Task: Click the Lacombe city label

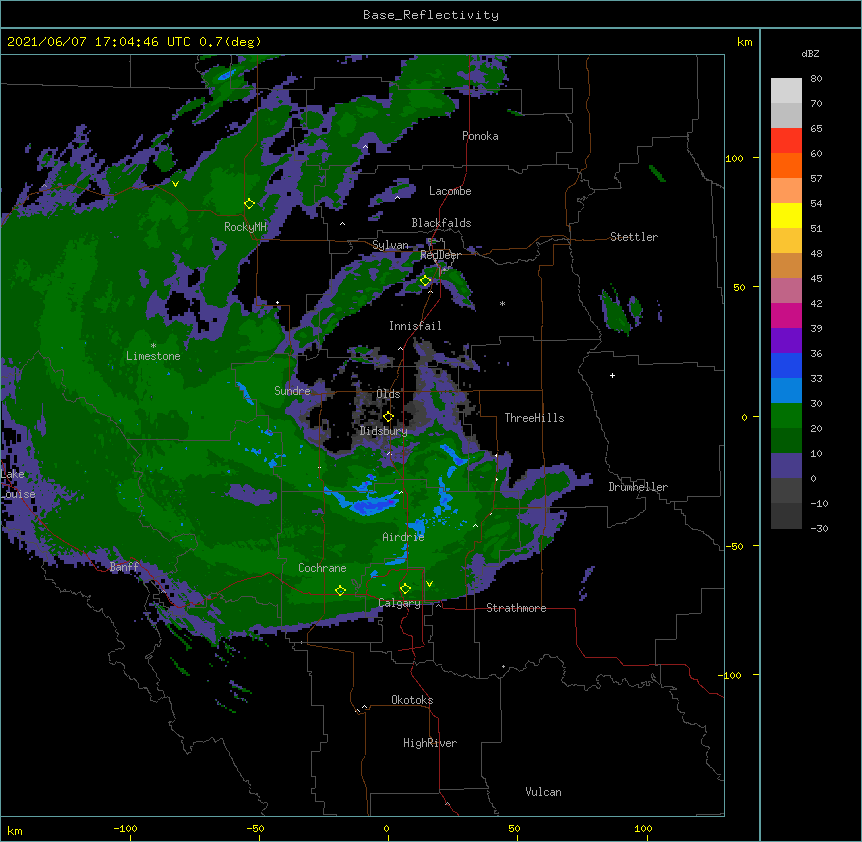Action: tap(450, 191)
